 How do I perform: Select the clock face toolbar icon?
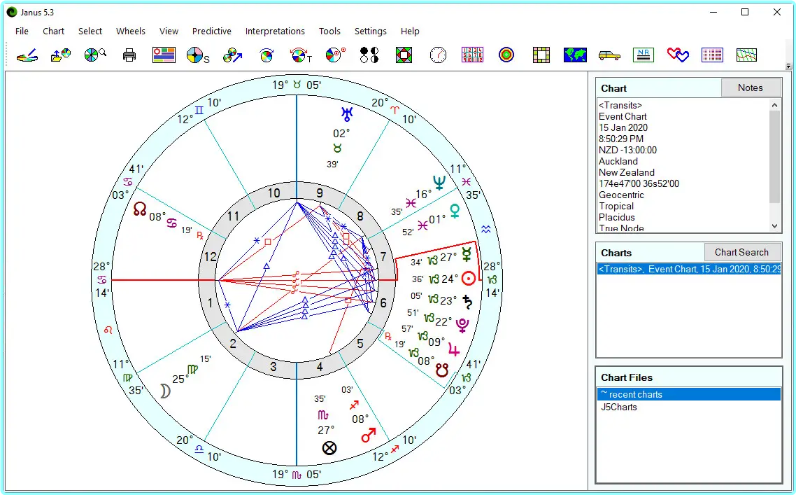point(437,54)
